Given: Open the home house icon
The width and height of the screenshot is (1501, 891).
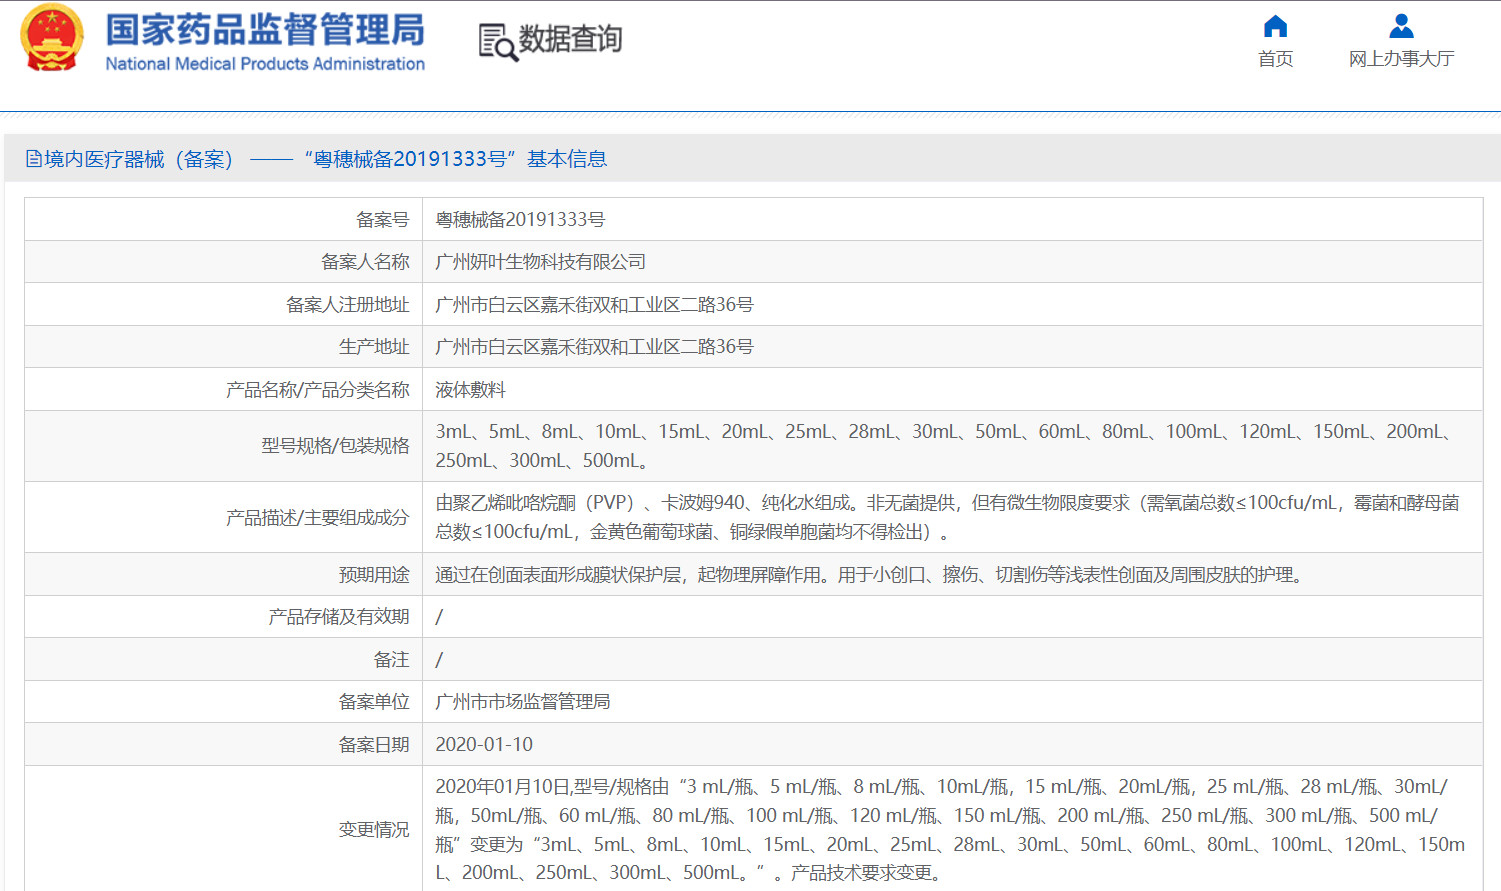Looking at the screenshot, I should (1275, 26).
